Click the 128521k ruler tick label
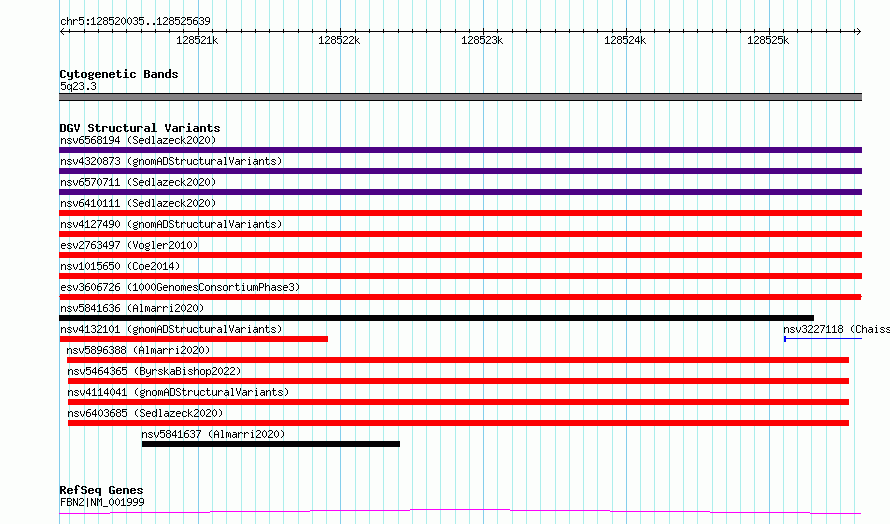Viewport: 890px width, 524px height. tap(197, 40)
